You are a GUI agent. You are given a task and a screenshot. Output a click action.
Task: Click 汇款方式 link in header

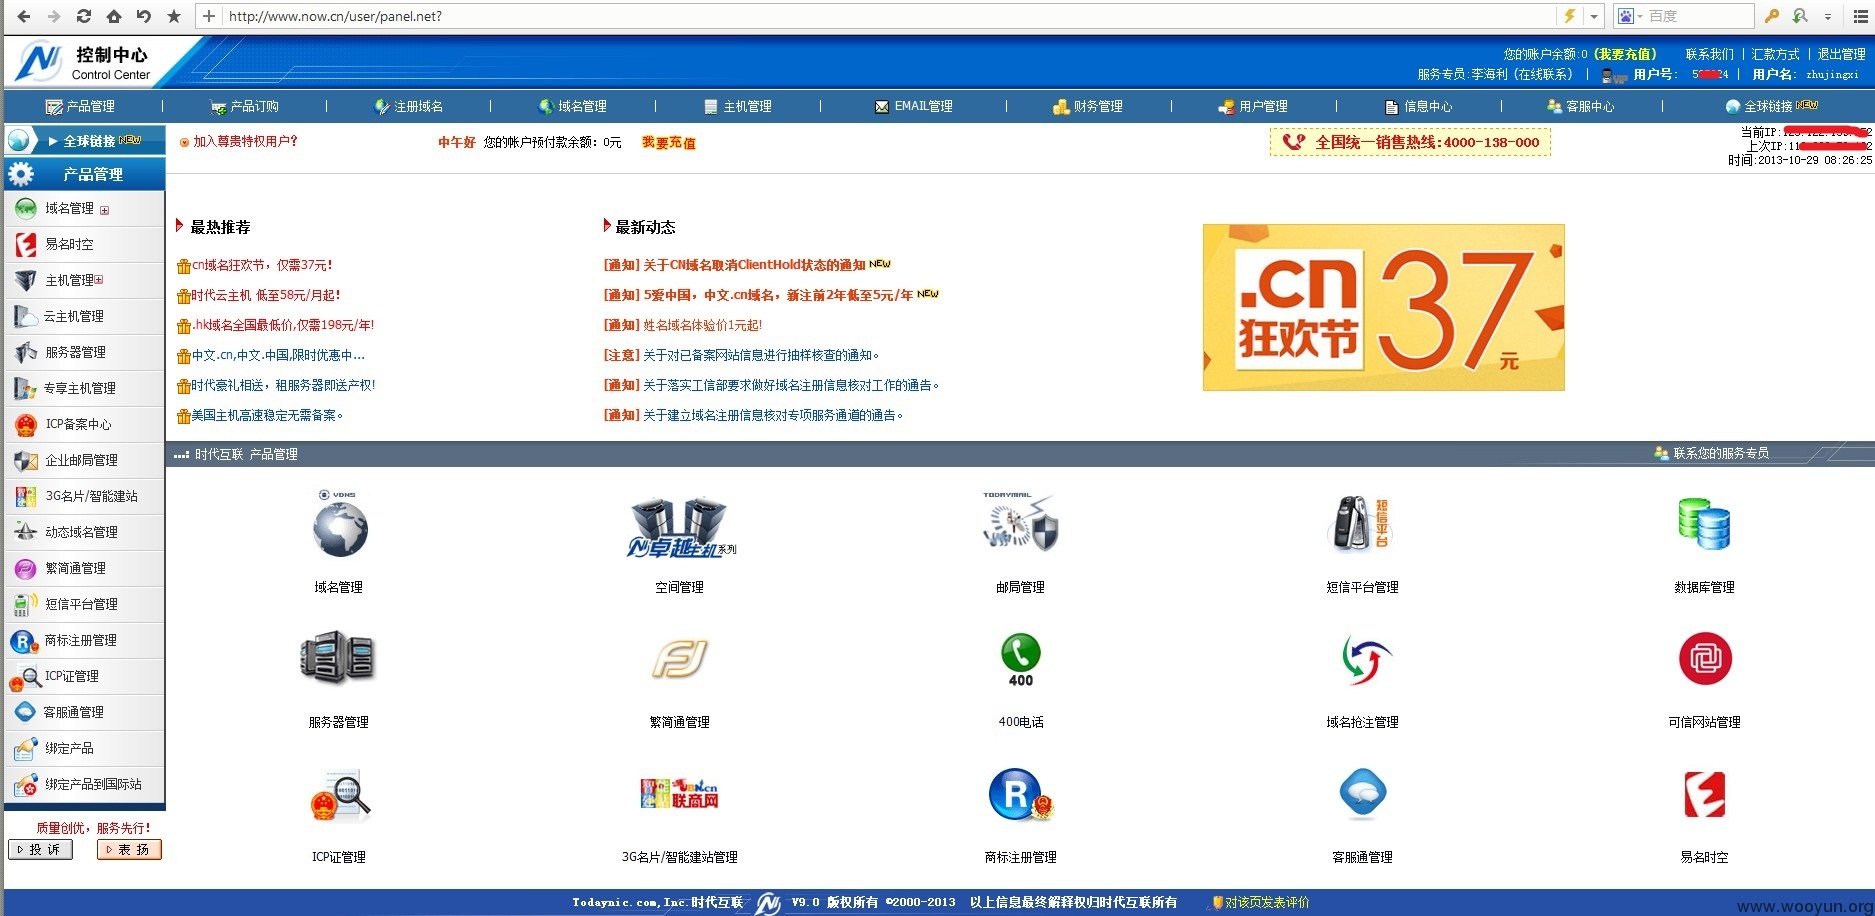tap(1776, 54)
